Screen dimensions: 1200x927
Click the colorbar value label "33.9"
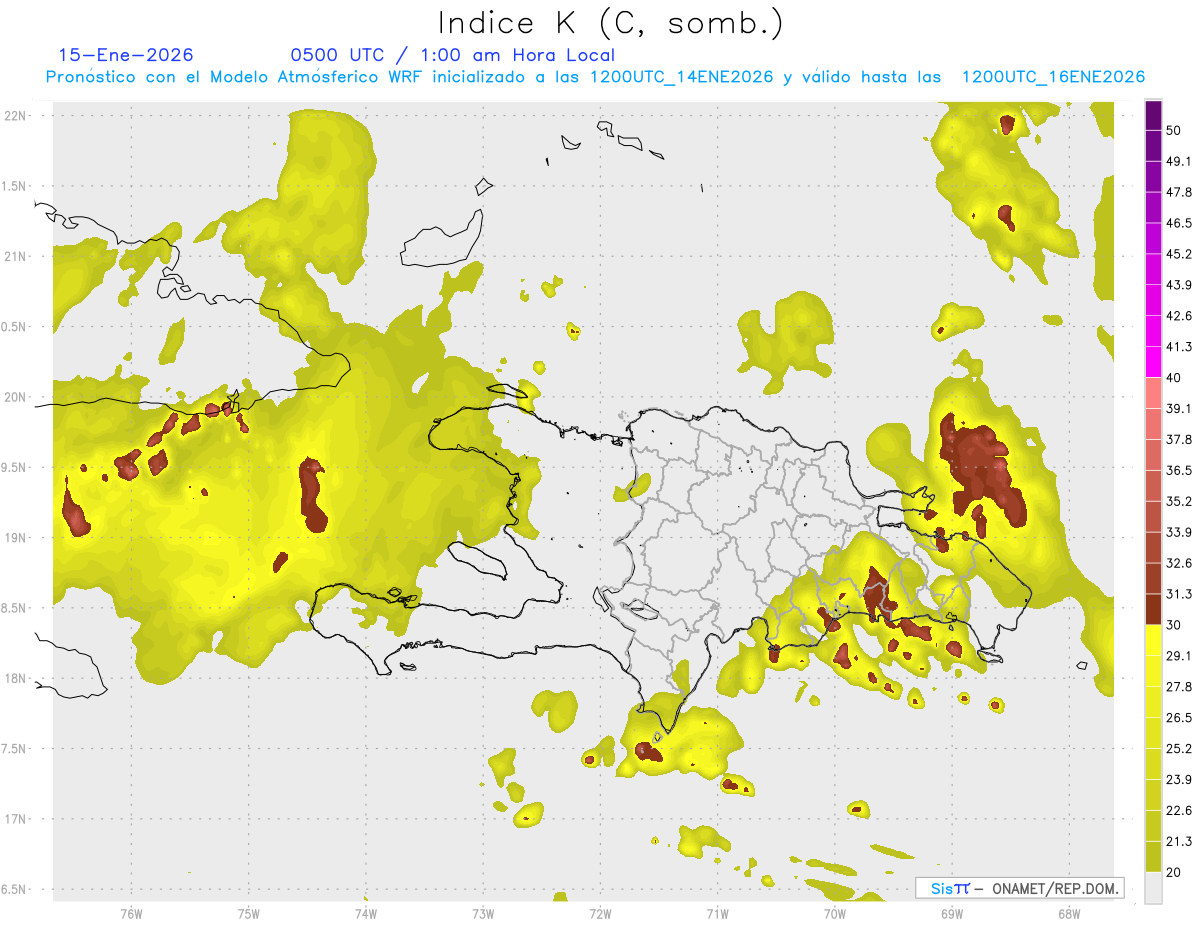tap(1179, 533)
